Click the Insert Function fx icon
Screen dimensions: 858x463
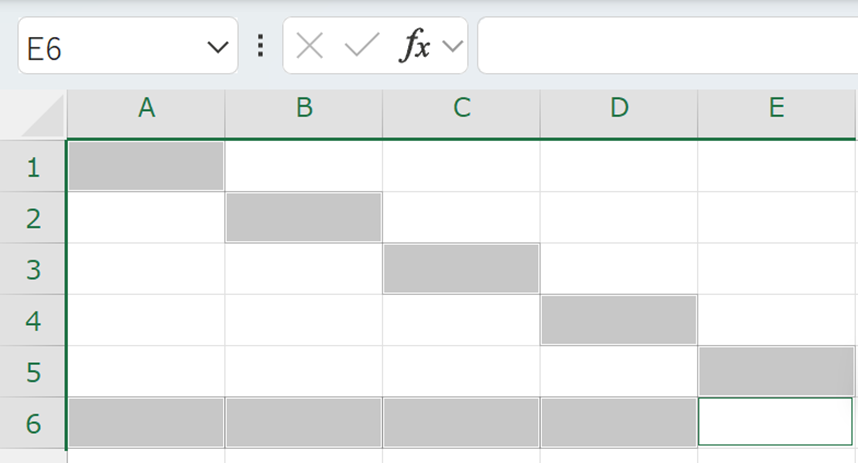[x=415, y=46]
